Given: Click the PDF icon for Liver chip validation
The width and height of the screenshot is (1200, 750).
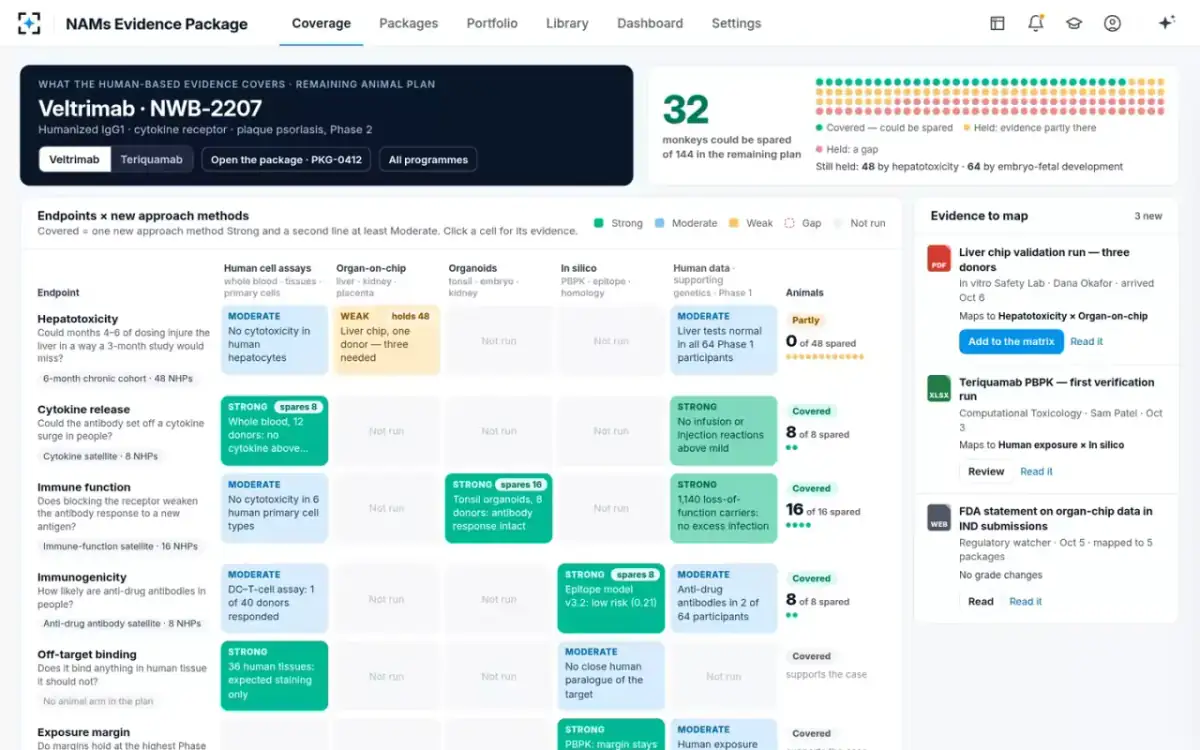Looking at the screenshot, I should (x=939, y=258).
